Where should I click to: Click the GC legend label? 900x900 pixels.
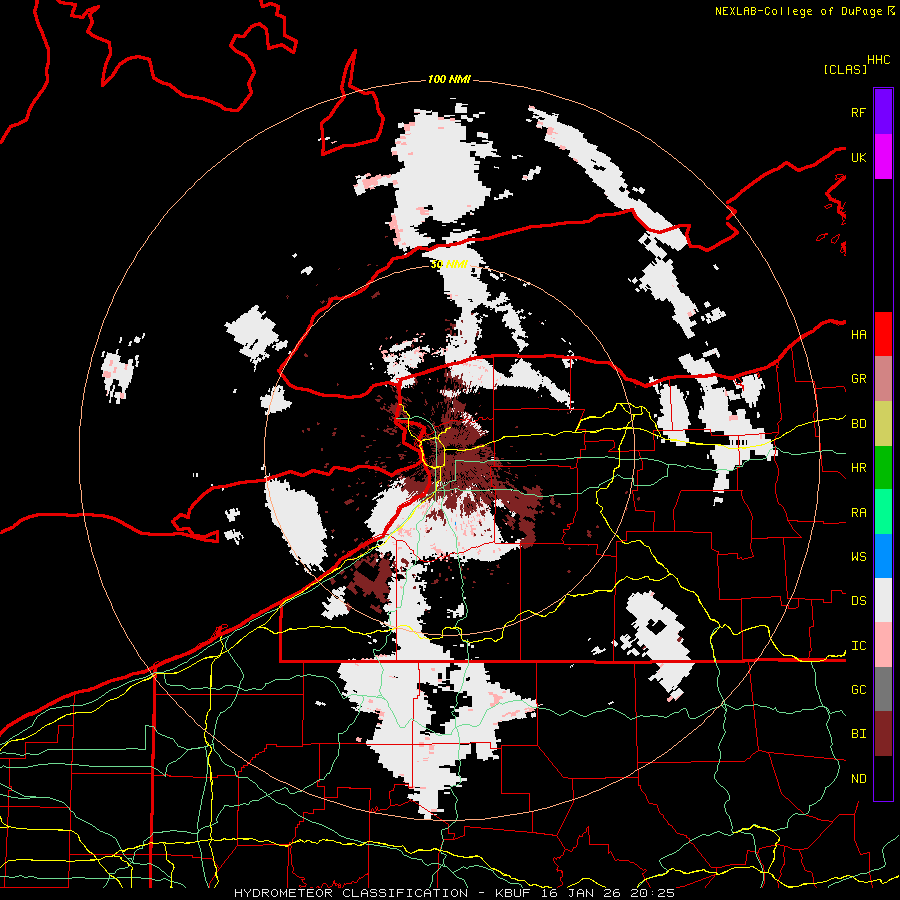click(x=859, y=690)
